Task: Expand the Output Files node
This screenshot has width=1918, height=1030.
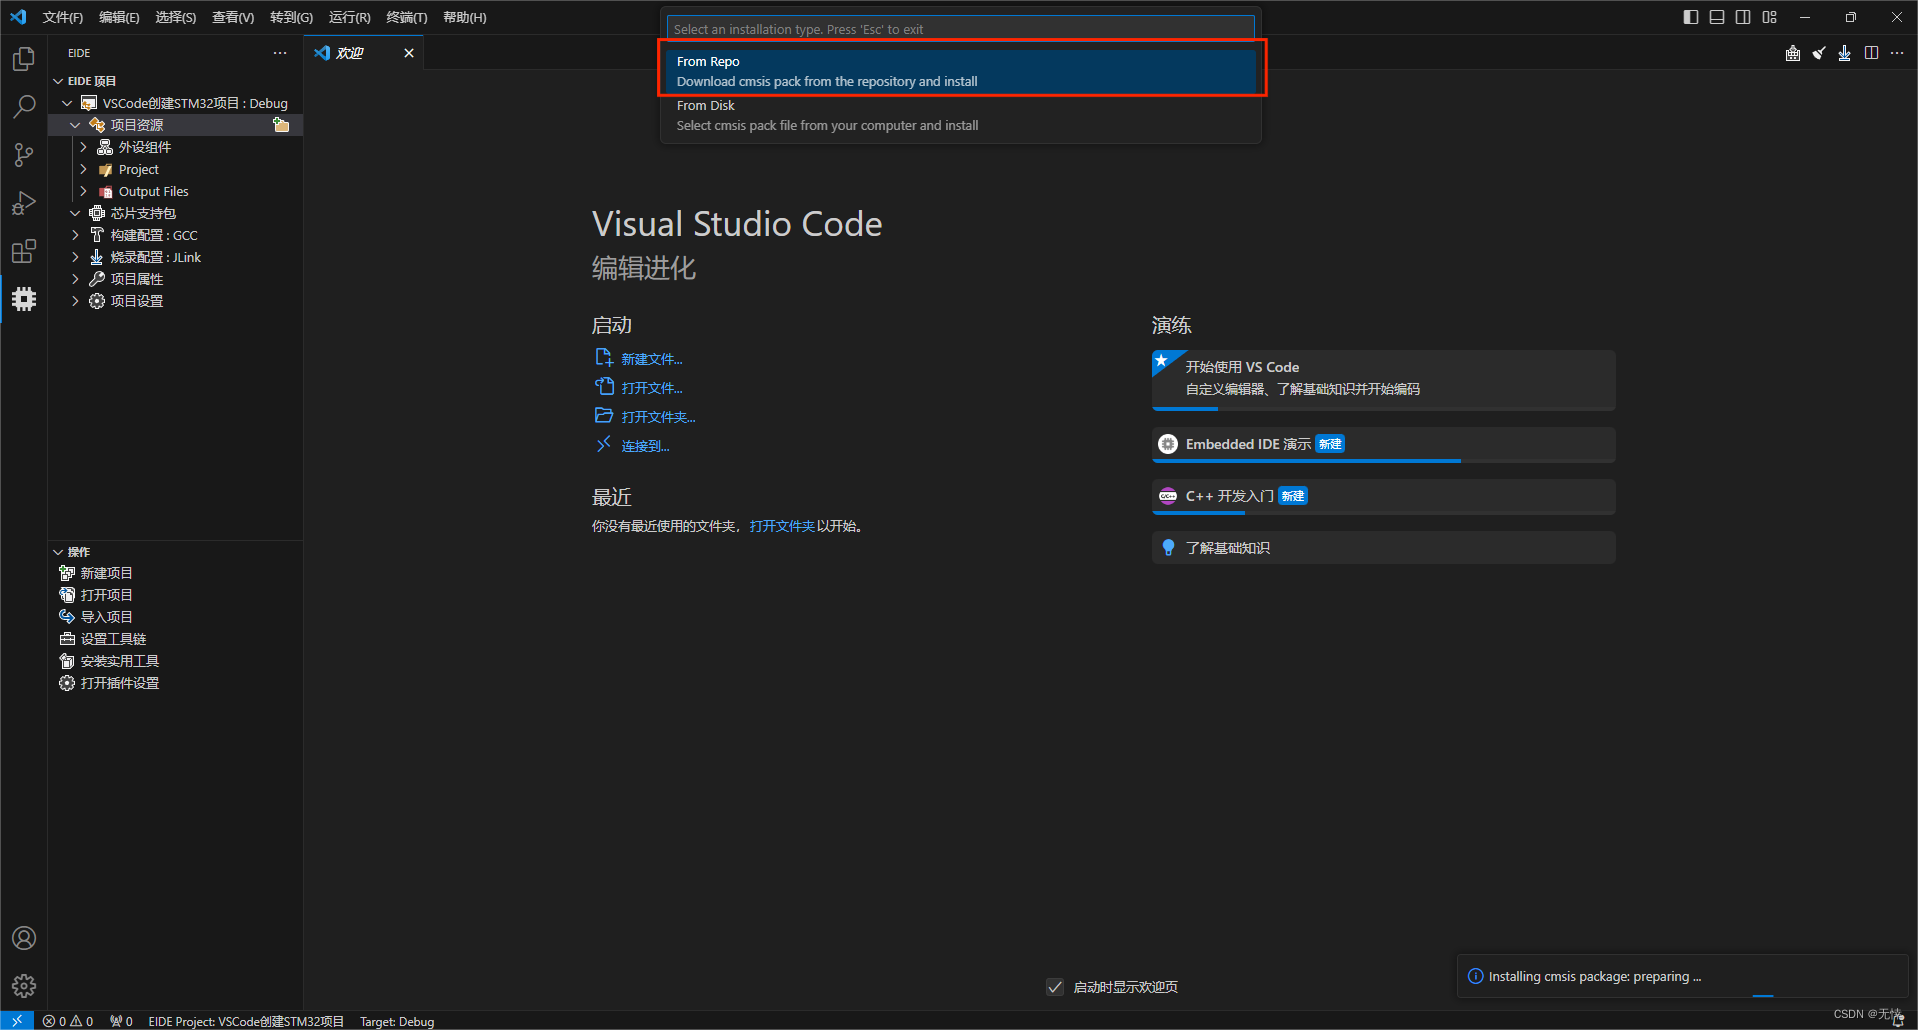Action: [x=84, y=191]
